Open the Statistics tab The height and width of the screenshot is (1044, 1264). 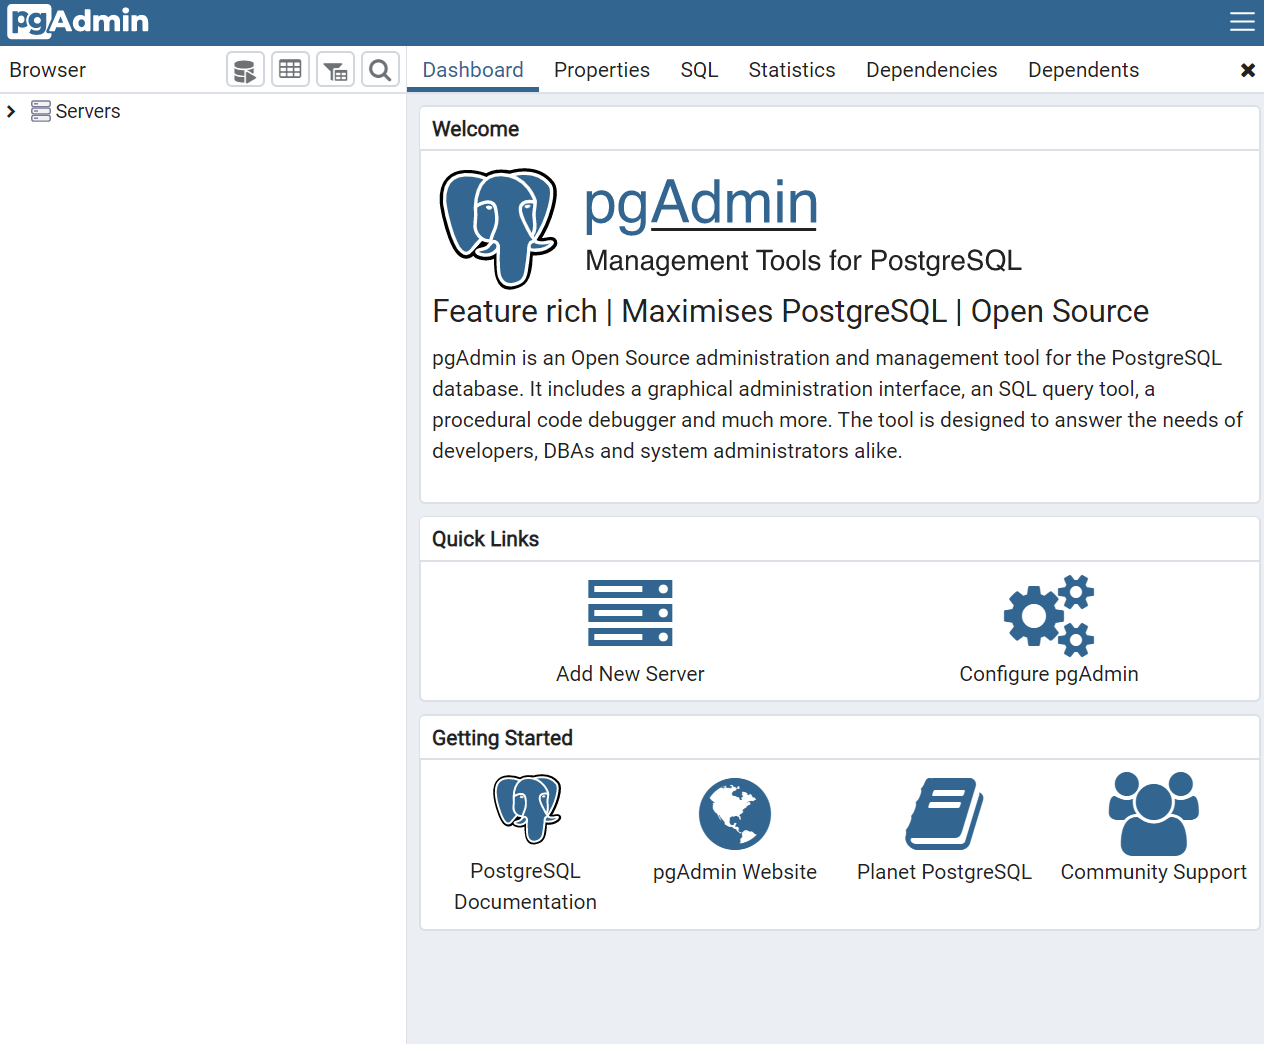coord(792,70)
